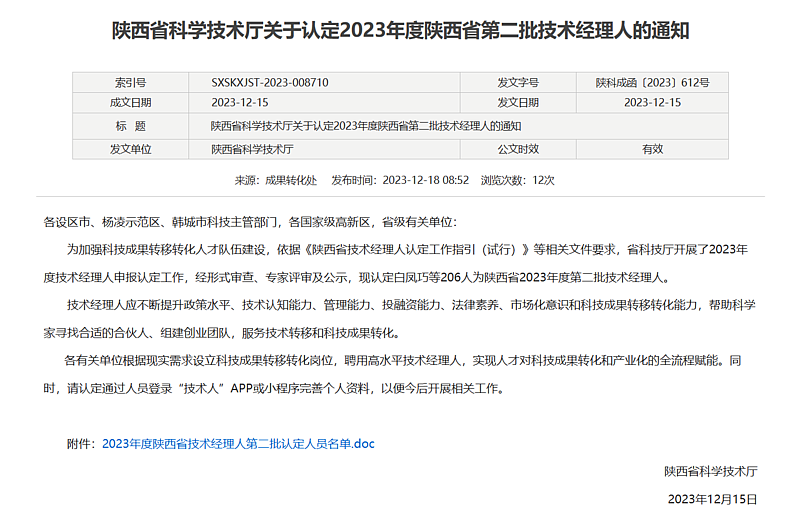Click the view count 浏览次数：12次
This screenshot has width=800, height=515.
click(x=517, y=181)
